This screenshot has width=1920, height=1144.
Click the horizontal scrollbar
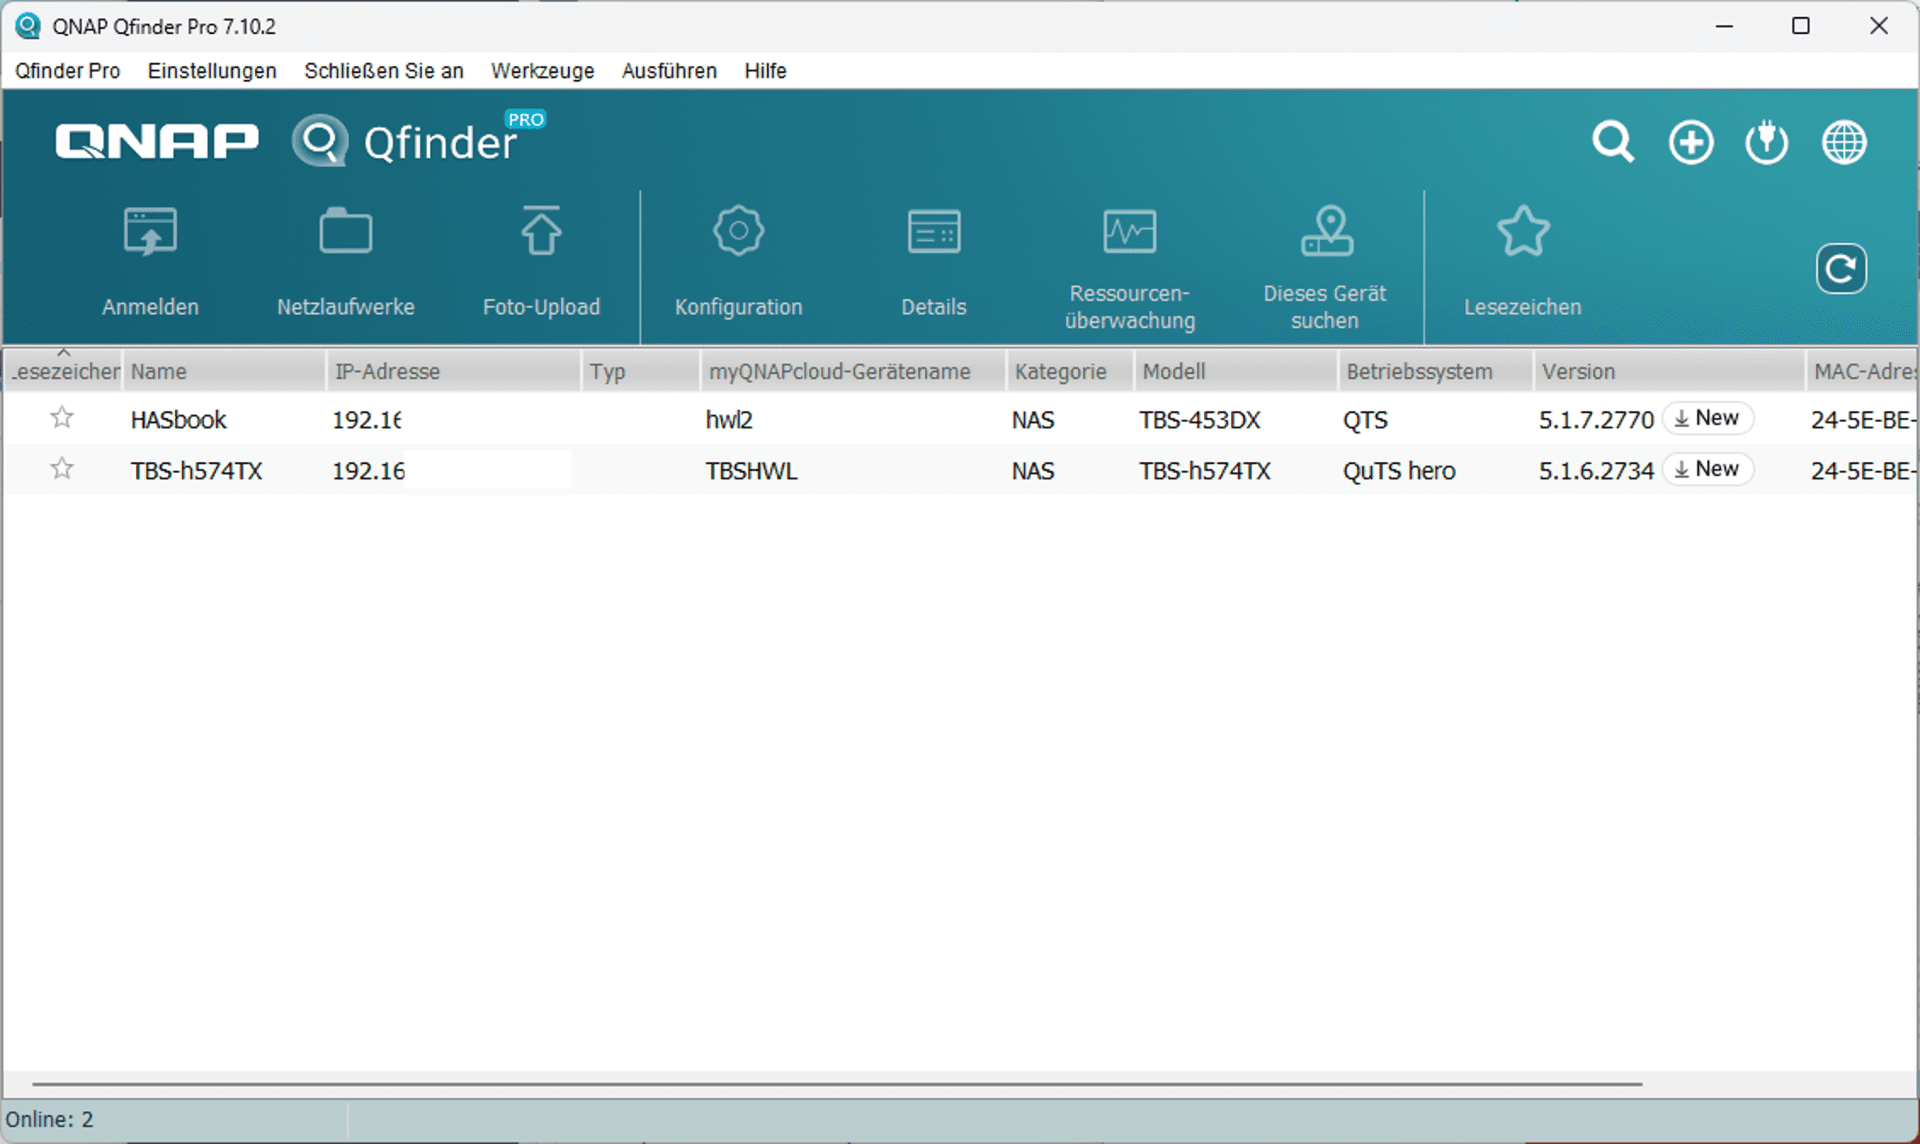tap(837, 1083)
